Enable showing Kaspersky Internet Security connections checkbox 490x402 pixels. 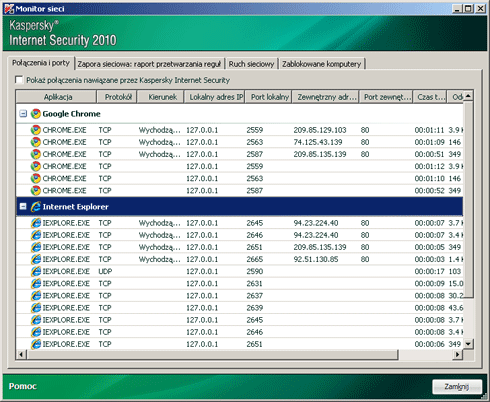(x=19, y=80)
